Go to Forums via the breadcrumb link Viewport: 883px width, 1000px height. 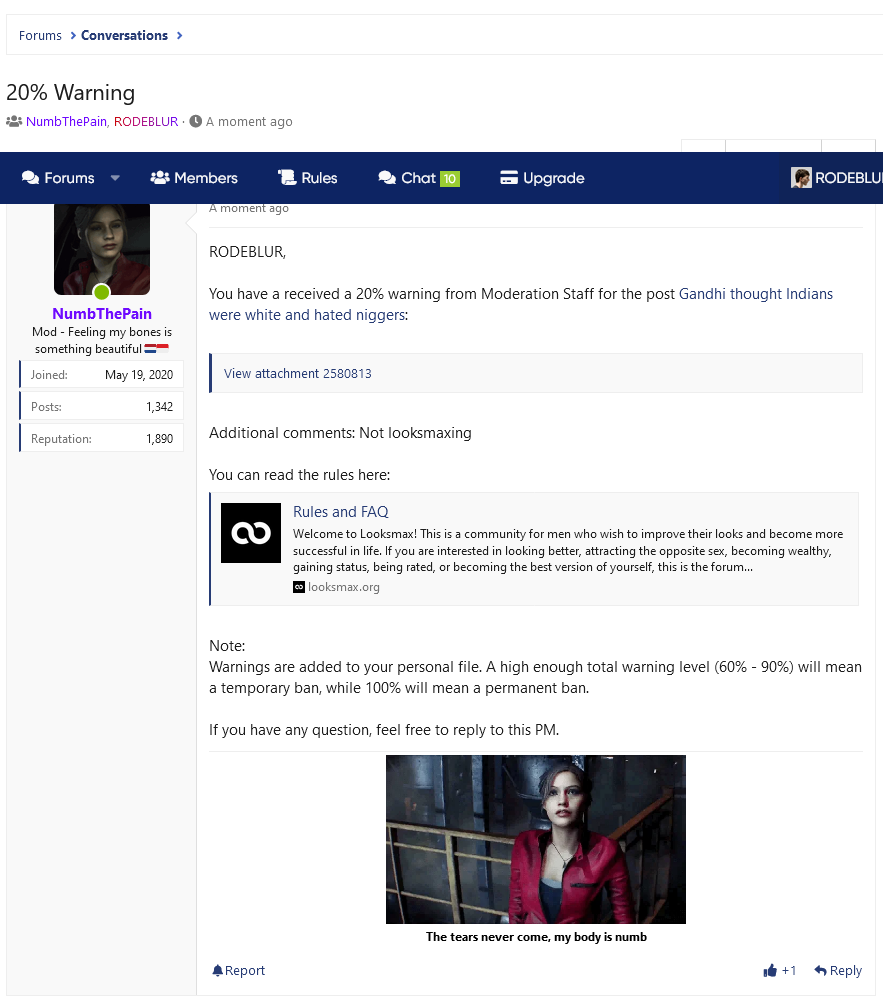click(x=40, y=35)
